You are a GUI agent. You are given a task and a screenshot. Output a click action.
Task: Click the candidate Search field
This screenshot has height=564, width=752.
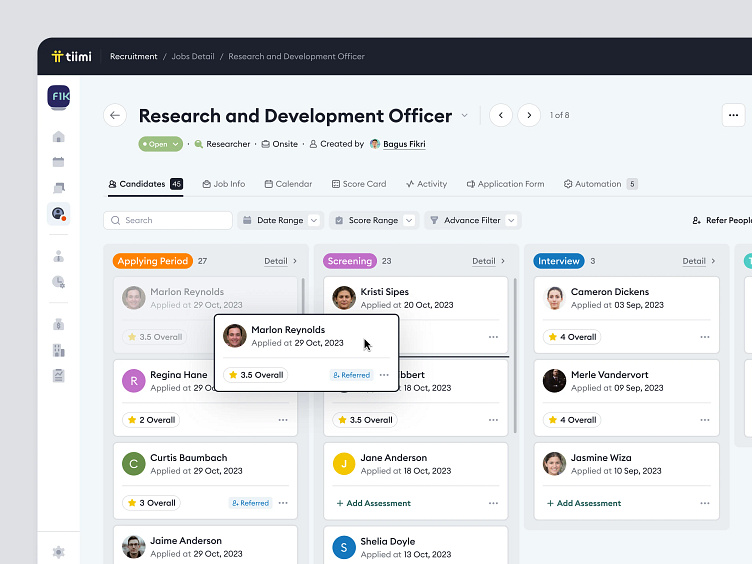point(168,220)
